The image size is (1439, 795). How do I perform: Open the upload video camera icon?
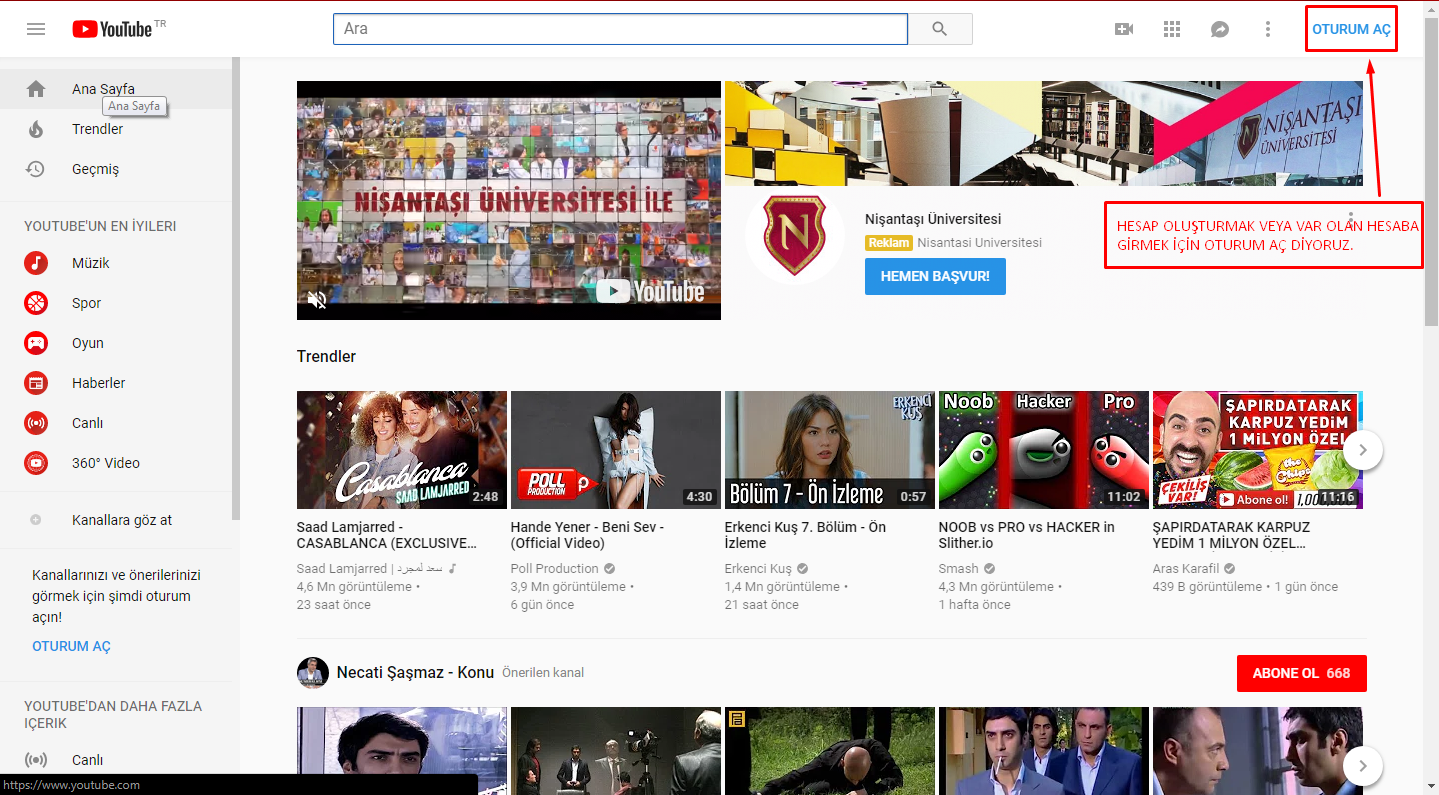point(1124,29)
